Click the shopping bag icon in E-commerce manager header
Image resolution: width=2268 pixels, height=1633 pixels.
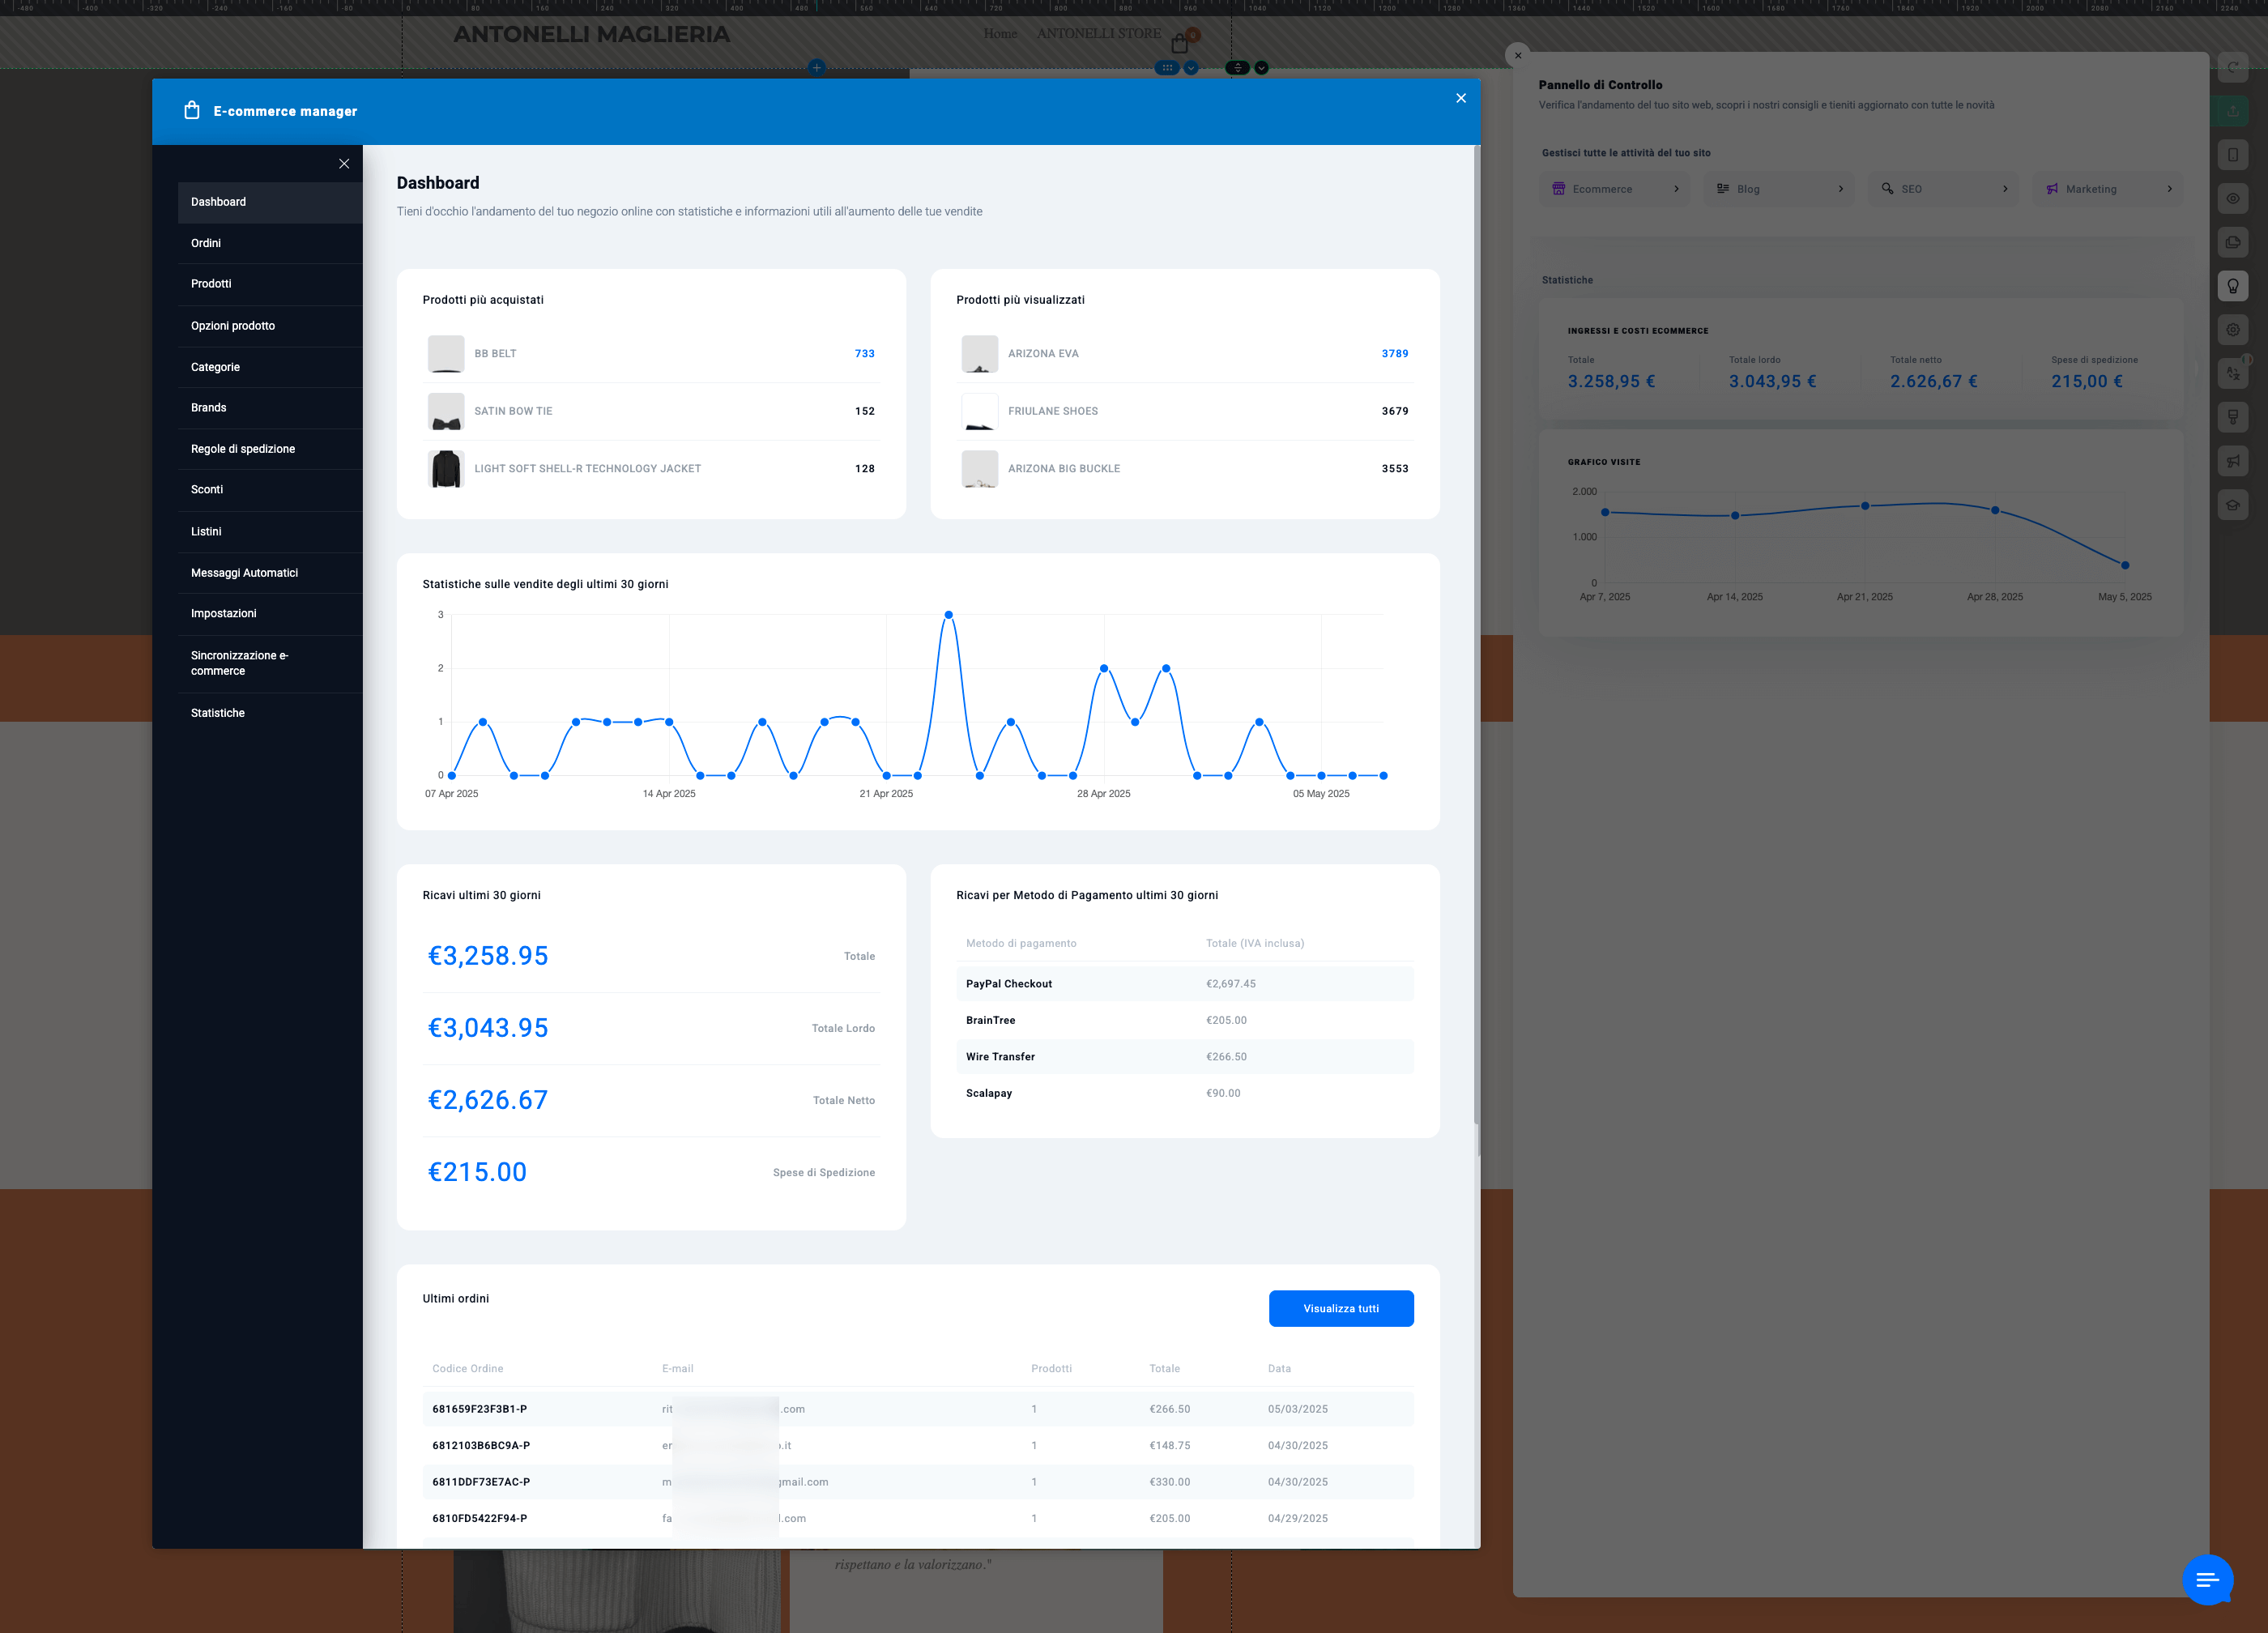(x=192, y=110)
